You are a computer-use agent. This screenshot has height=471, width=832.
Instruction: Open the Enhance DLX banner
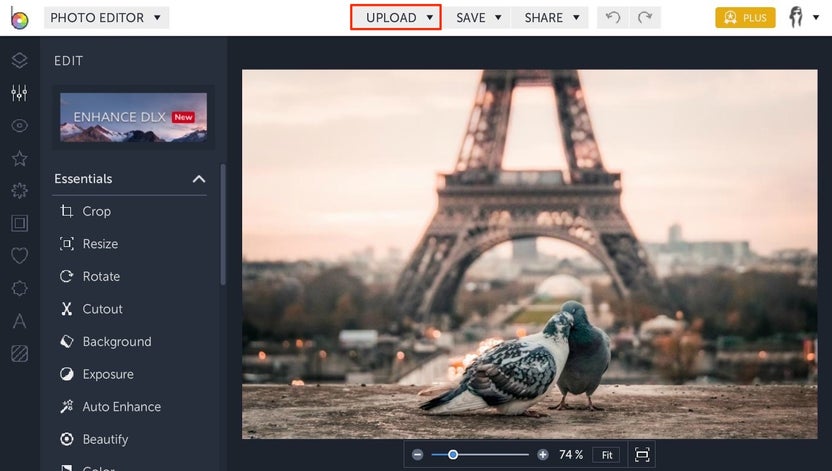(x=133, y=117)
